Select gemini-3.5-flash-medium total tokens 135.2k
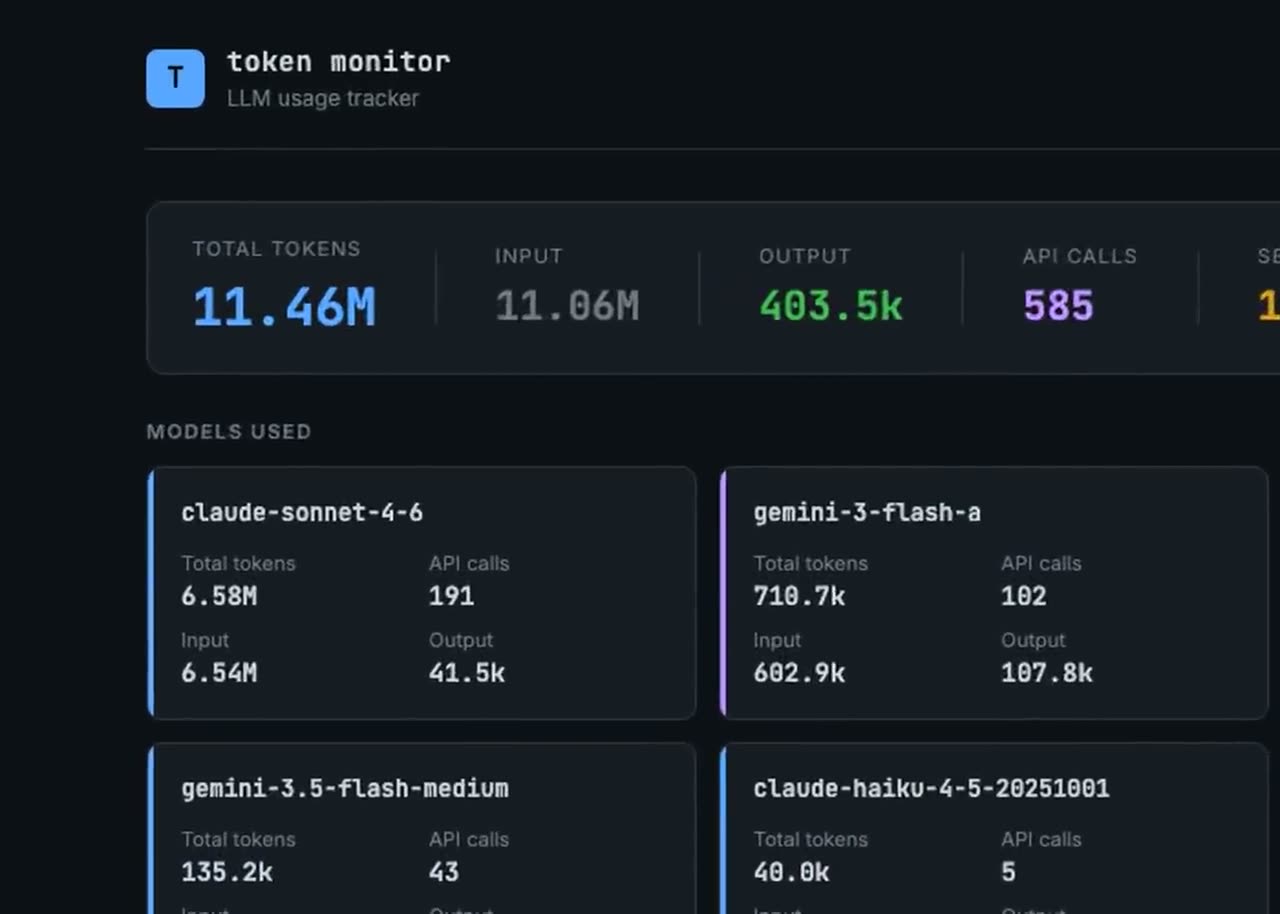The image size is (1280, 914). coord(227,872)
